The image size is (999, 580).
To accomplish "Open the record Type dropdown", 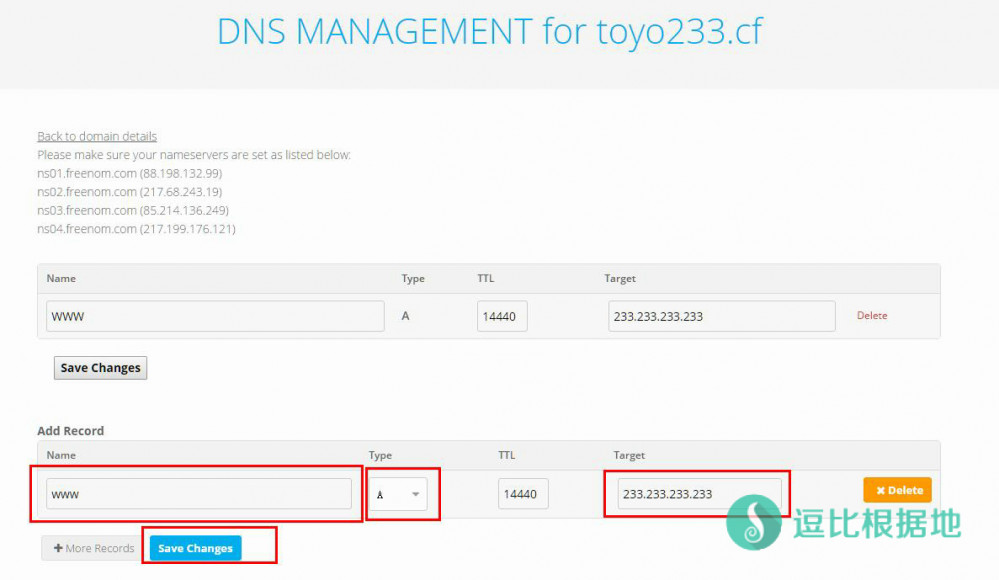I will [398, 494].
